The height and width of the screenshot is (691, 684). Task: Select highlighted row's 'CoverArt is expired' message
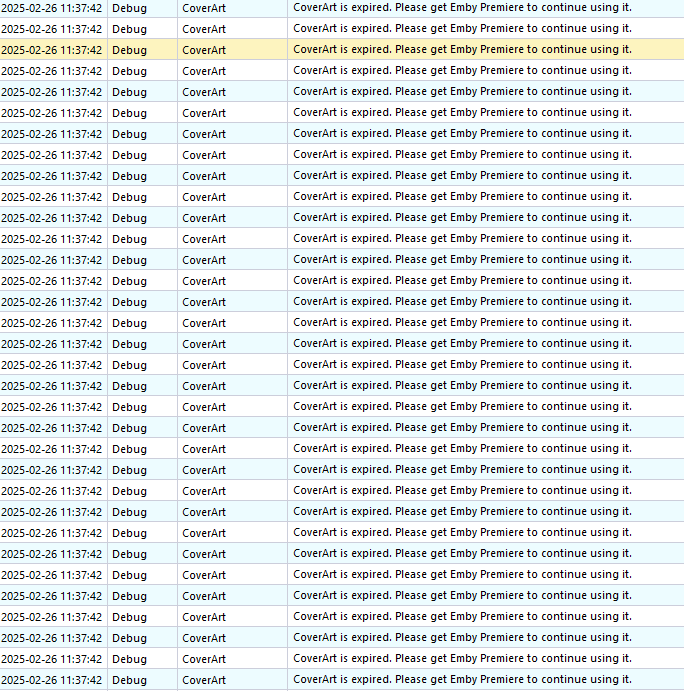pyautogui.click(x=462, y=49)
